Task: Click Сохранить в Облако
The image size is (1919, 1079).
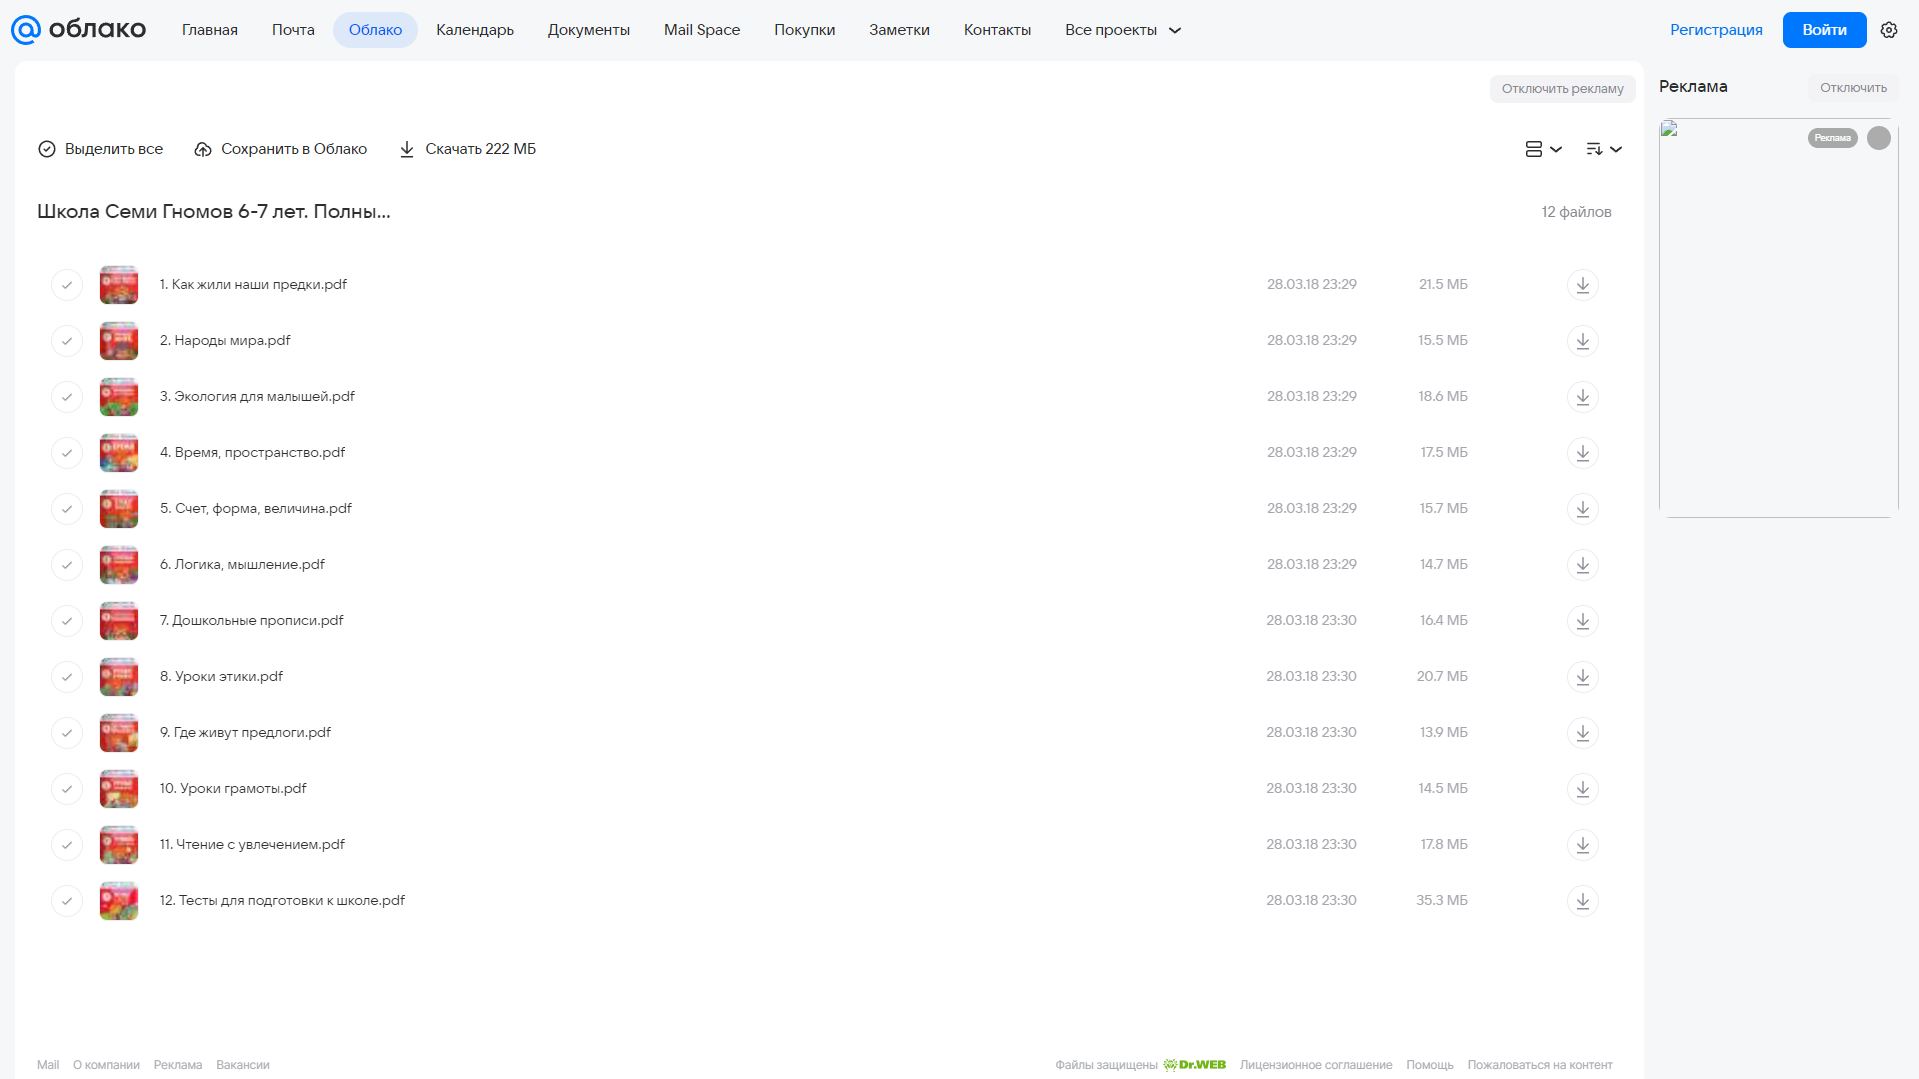Action: (281, 149)
